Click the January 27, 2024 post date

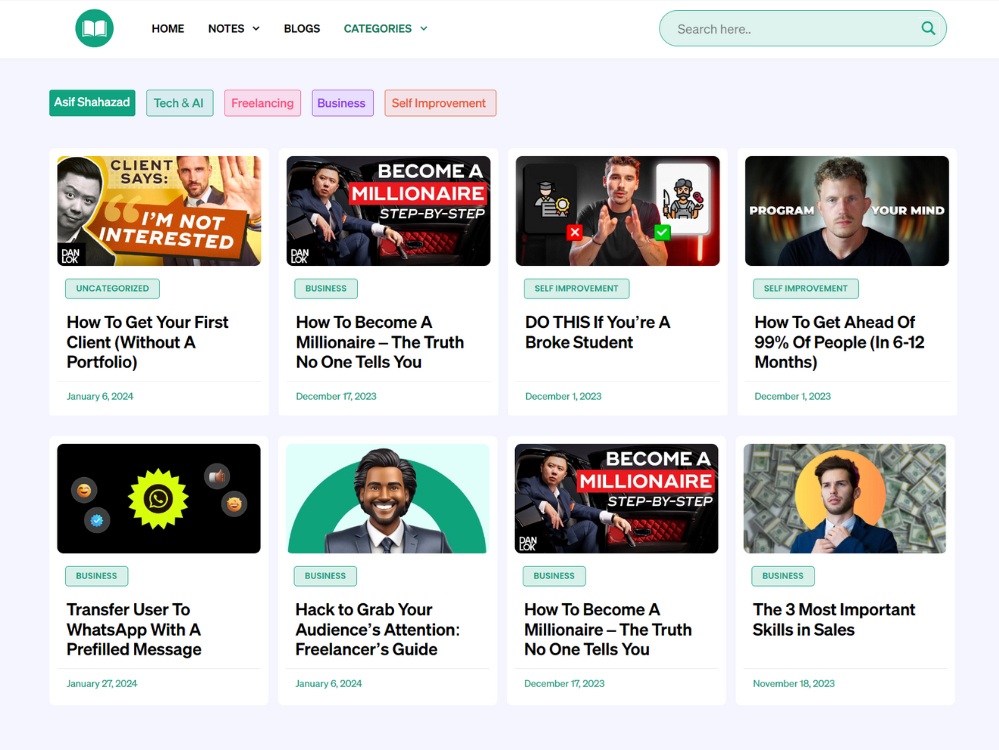(102, 684)
